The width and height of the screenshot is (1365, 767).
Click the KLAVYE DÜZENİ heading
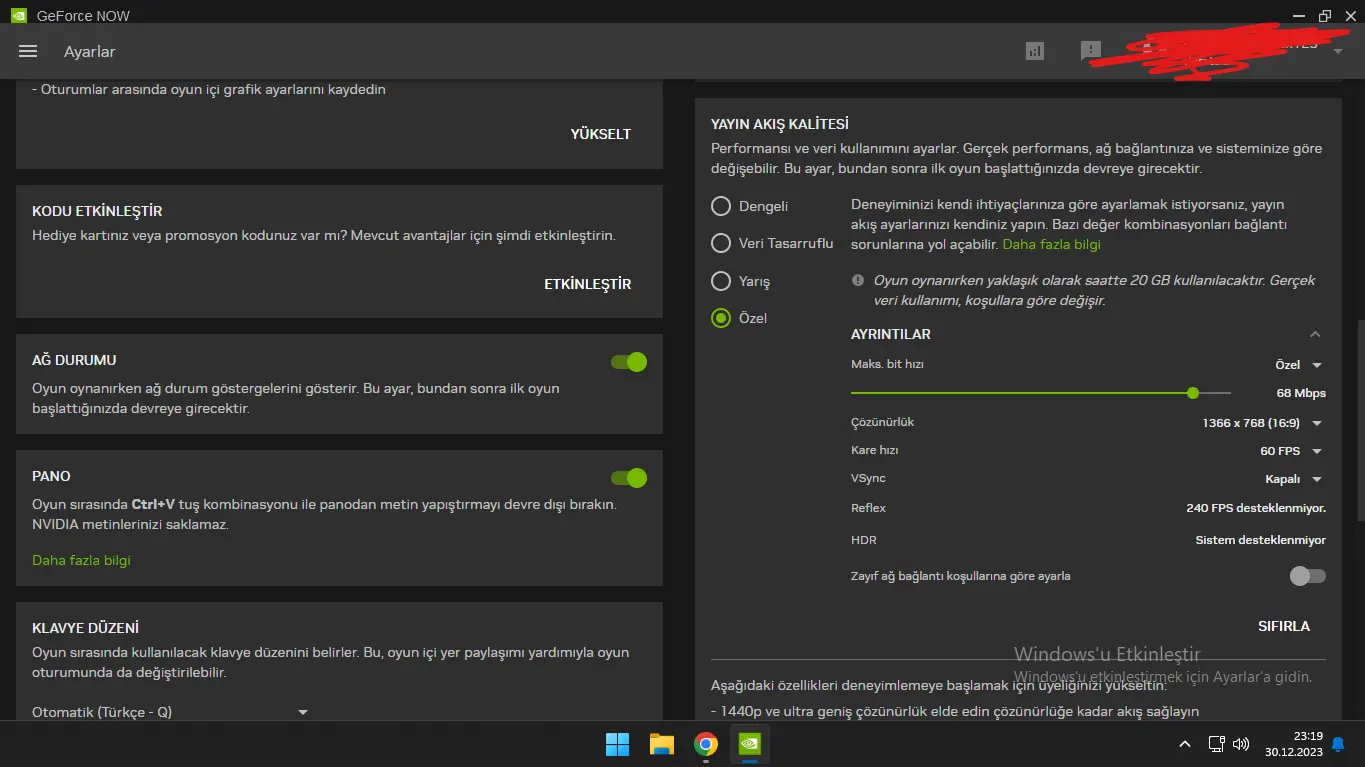pos(85,628)
